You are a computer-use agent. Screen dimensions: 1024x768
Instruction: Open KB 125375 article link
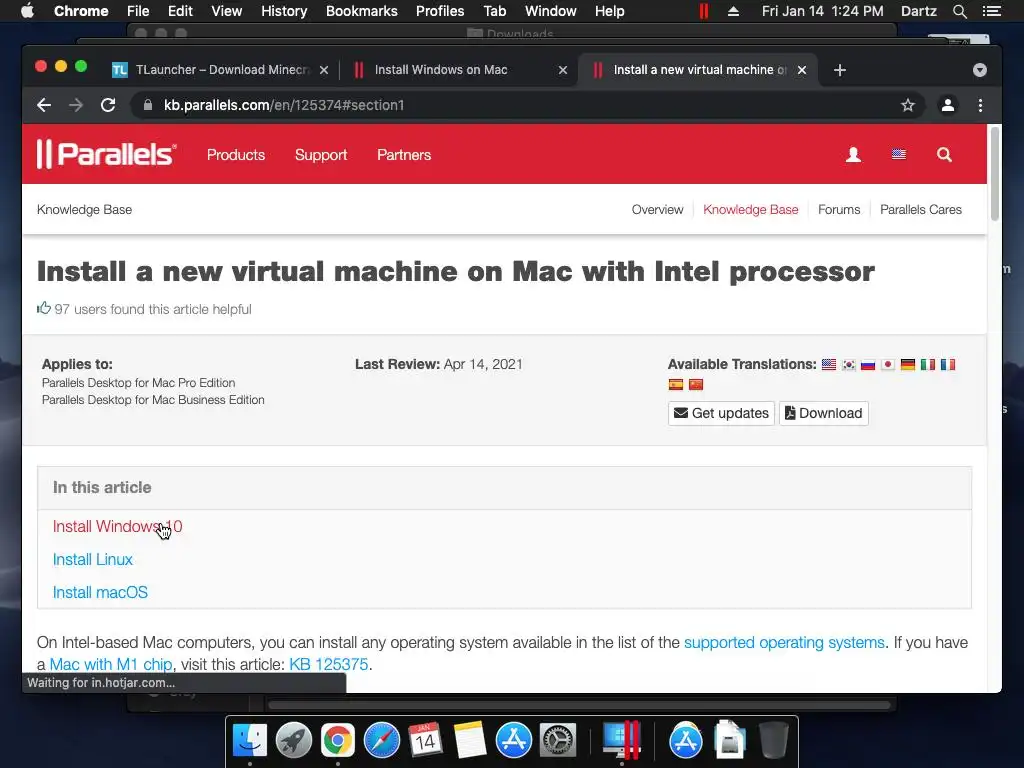pyautogui.click(x=328, y=665)
